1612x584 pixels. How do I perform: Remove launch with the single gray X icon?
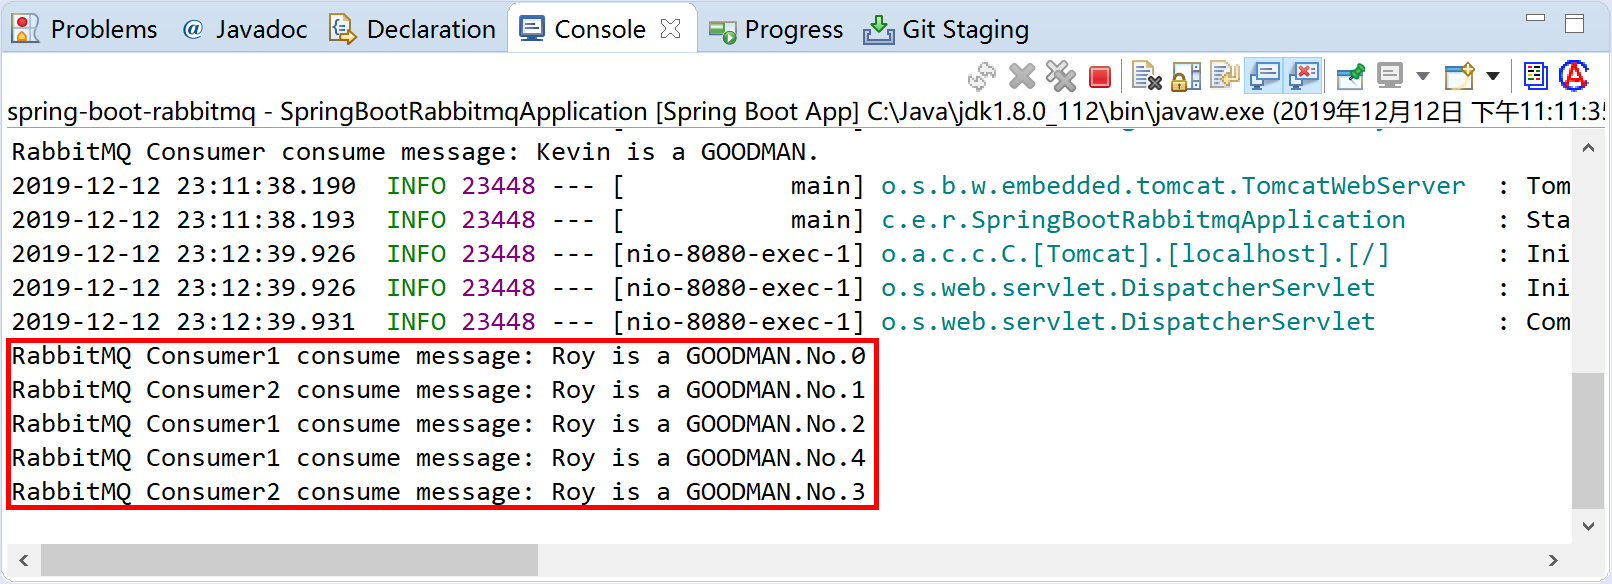(x=1022, y=76)
